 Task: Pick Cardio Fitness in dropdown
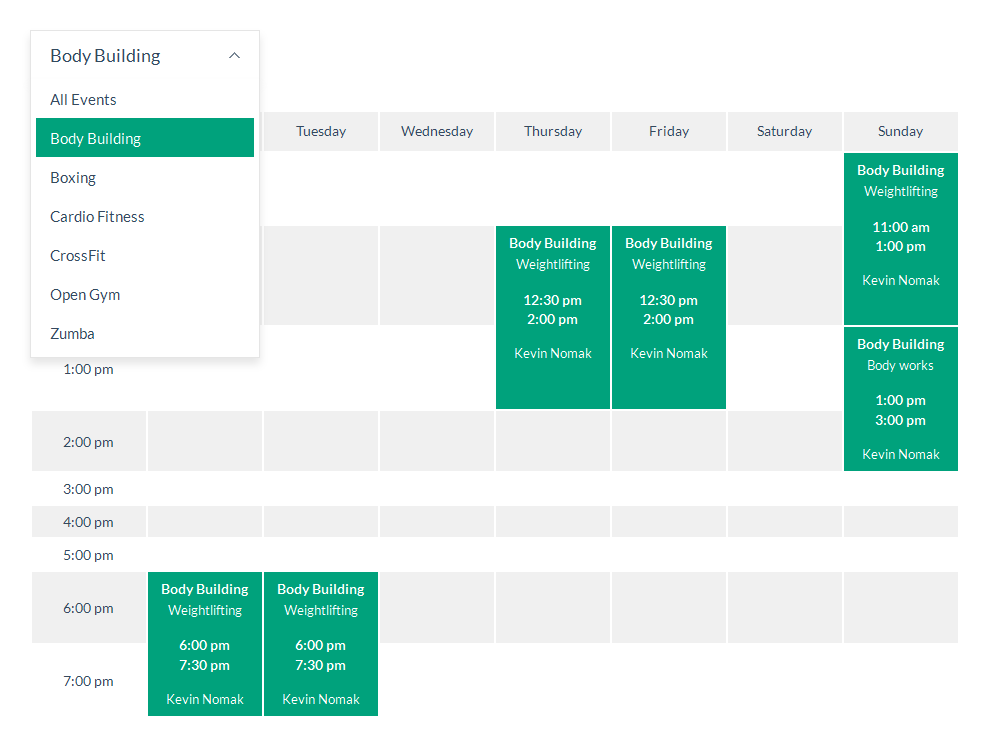(x=97, y=217)
